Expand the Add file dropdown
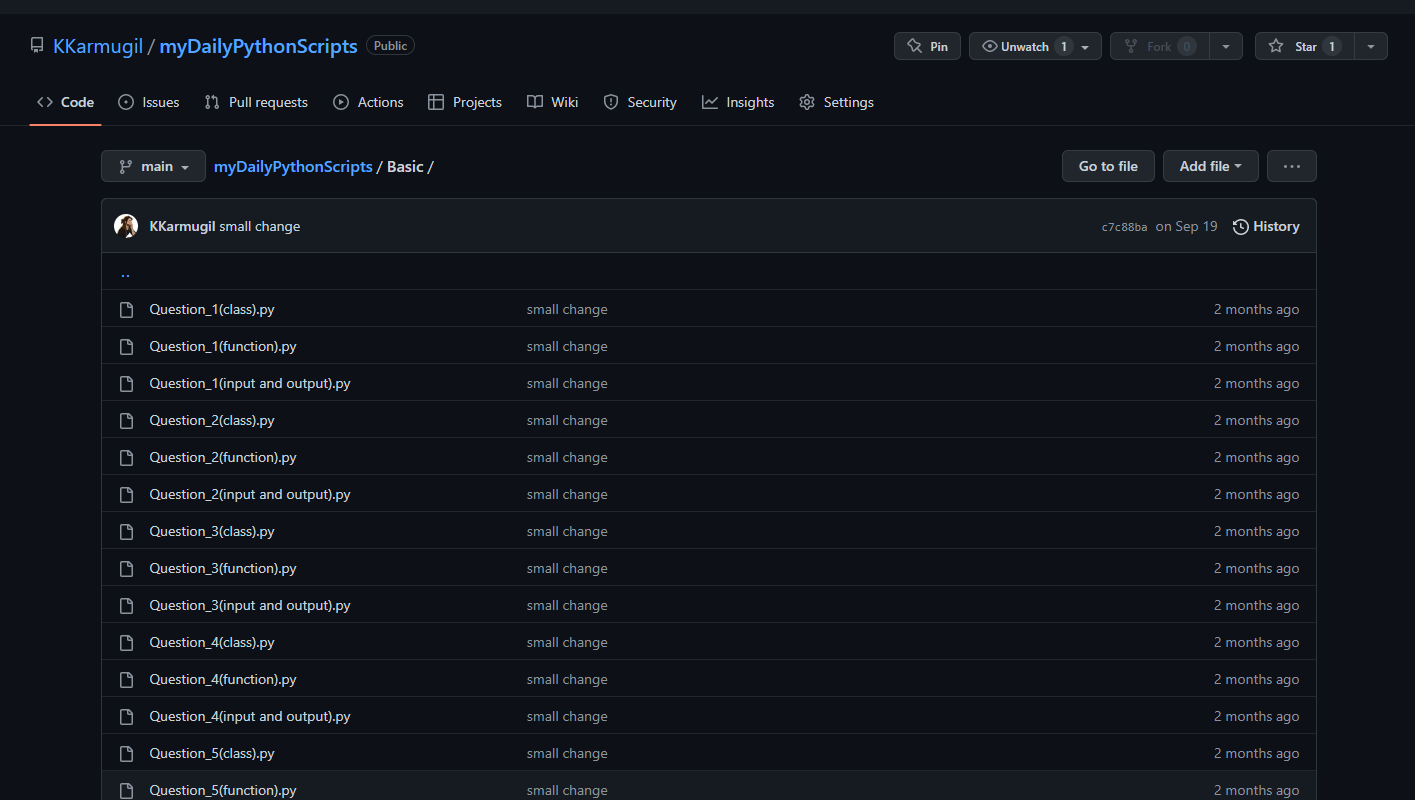This screenshot has height=800, width=1415. pos(1211,166)
